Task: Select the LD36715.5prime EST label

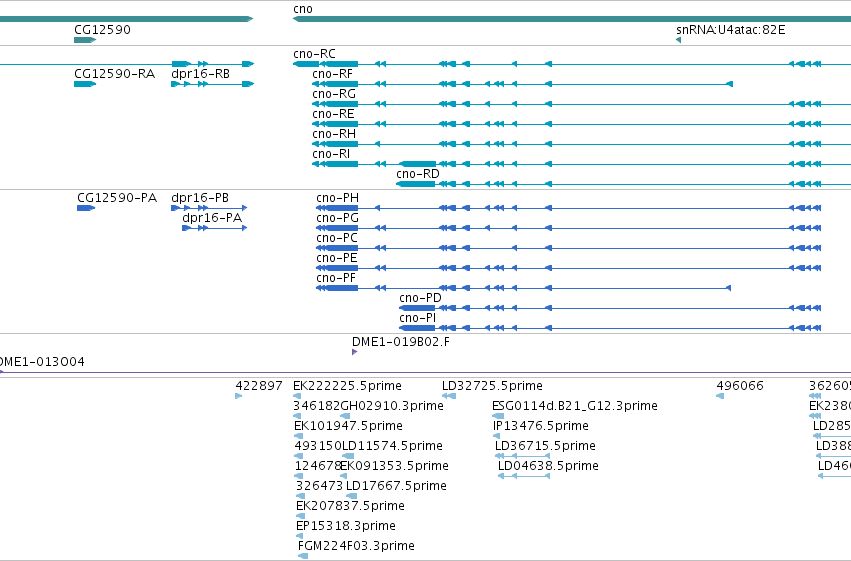Action: (x=545, y=447)
